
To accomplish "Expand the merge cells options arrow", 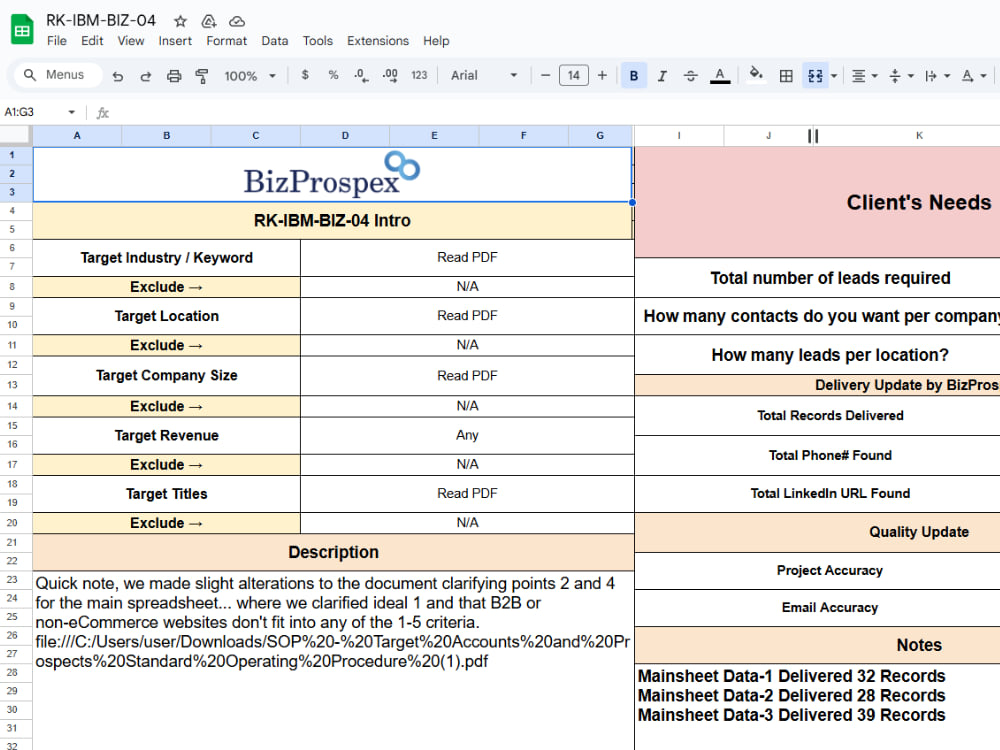I will coord(834,76).
